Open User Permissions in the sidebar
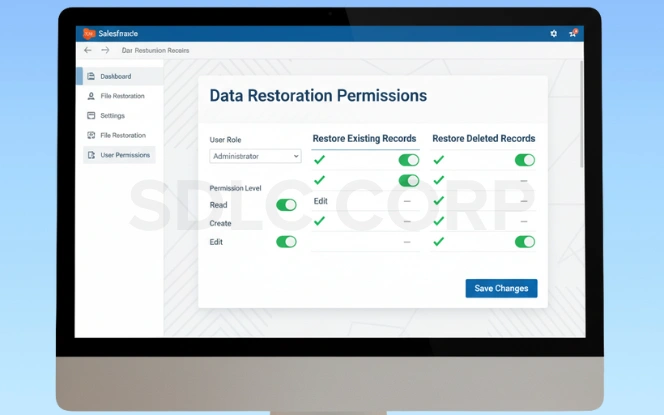 click(119, 155)
